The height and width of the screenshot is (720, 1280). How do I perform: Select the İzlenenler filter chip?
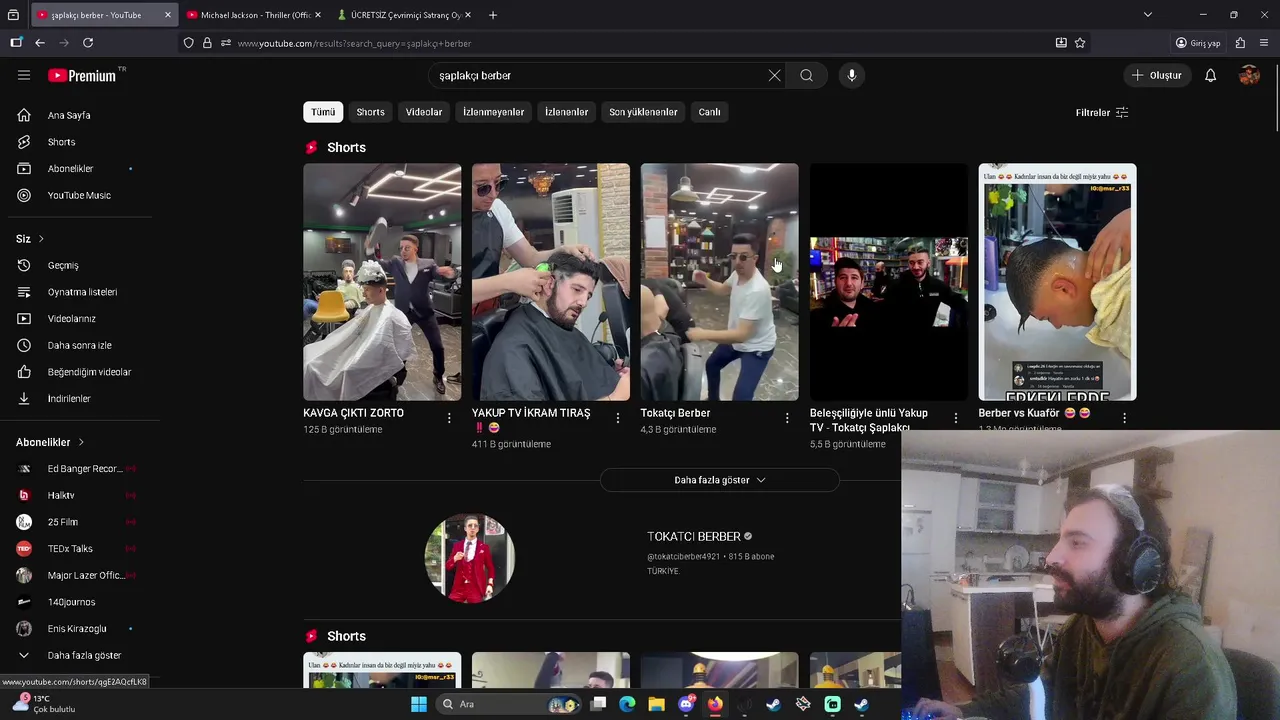point(566,112)
